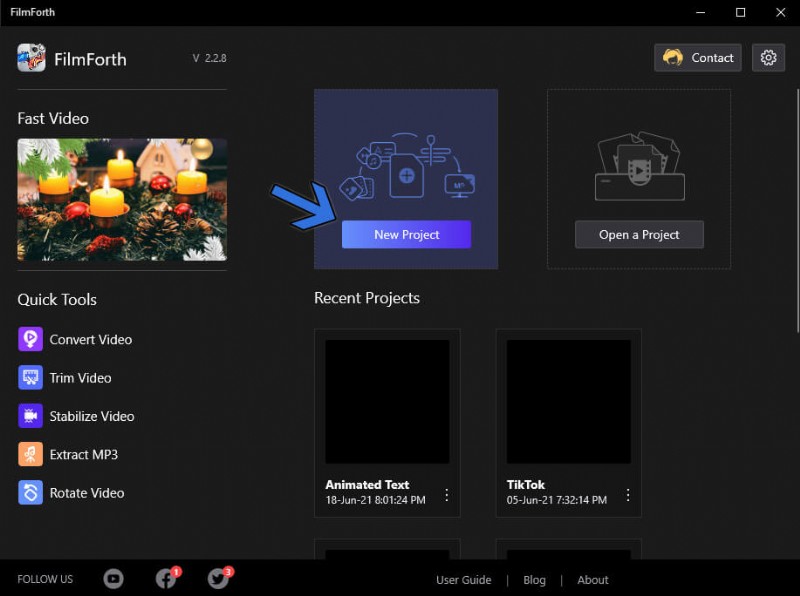
Task: Open the Trim Video tool icon
Action: 30,378
